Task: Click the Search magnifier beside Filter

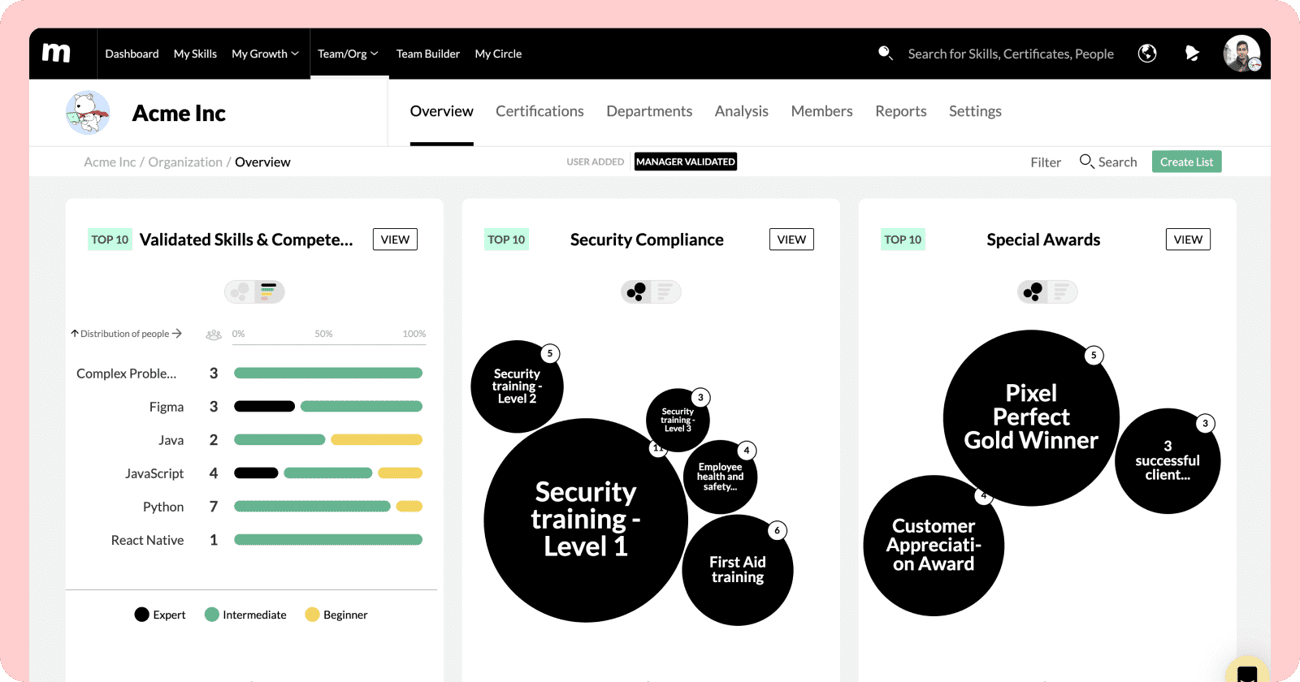Action: point(1086,161)
